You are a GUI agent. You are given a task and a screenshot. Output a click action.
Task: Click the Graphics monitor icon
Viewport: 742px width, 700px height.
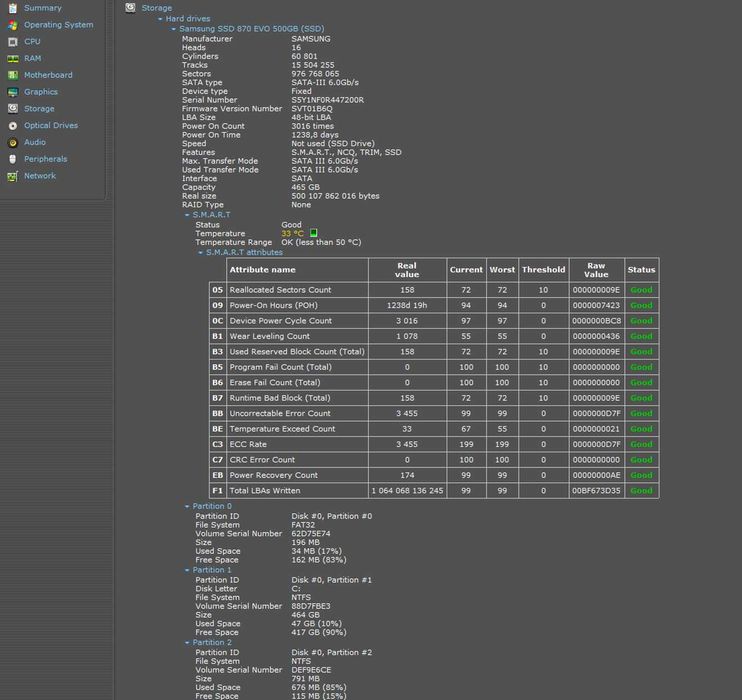coord(13,92)
